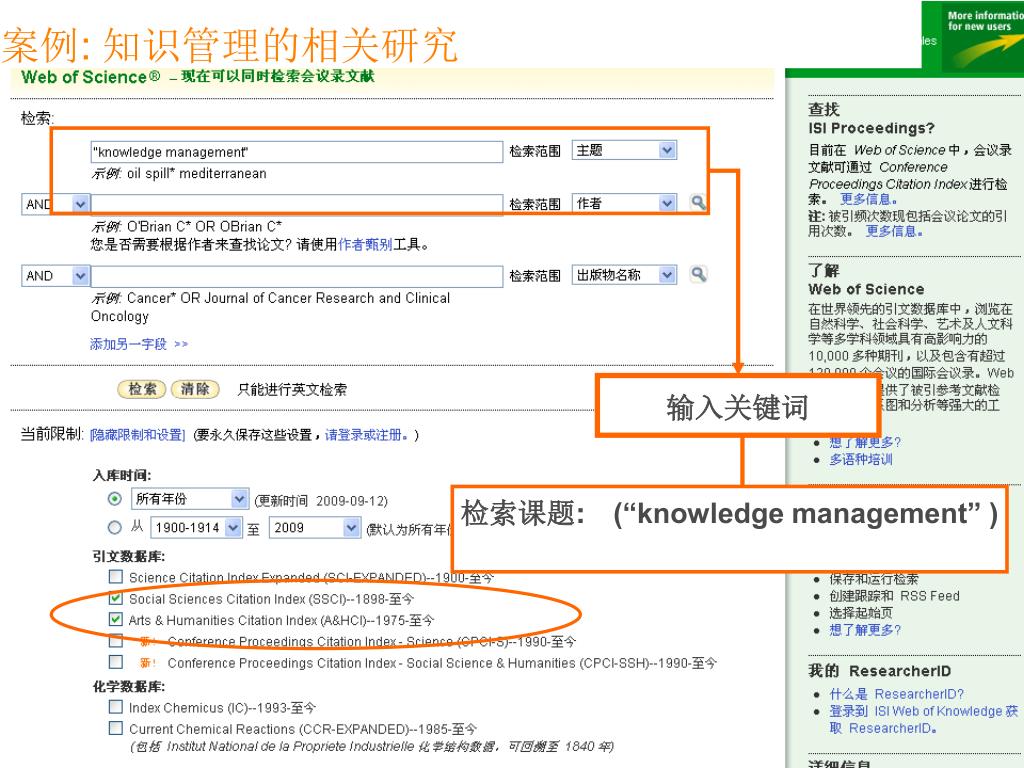Check the CPCI-SSH Conference Proceedings box
This screenshot has width=1024, height=768.
point(116,662)
